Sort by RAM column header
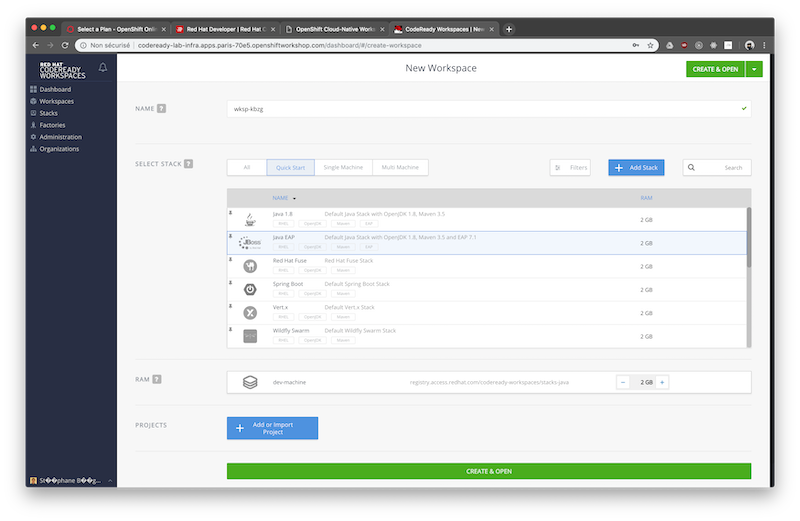800x521 pixels. point(646,198)
